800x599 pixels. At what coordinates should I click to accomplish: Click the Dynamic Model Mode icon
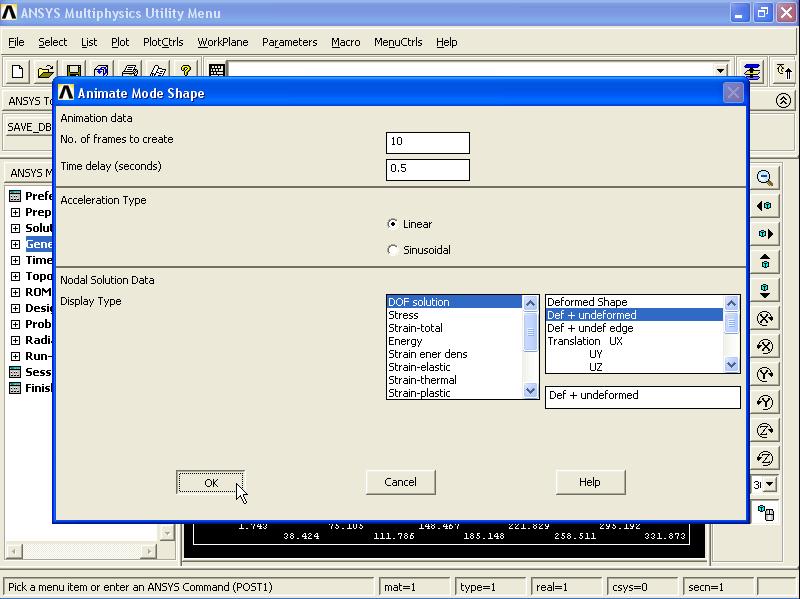[x=765, y=513]
